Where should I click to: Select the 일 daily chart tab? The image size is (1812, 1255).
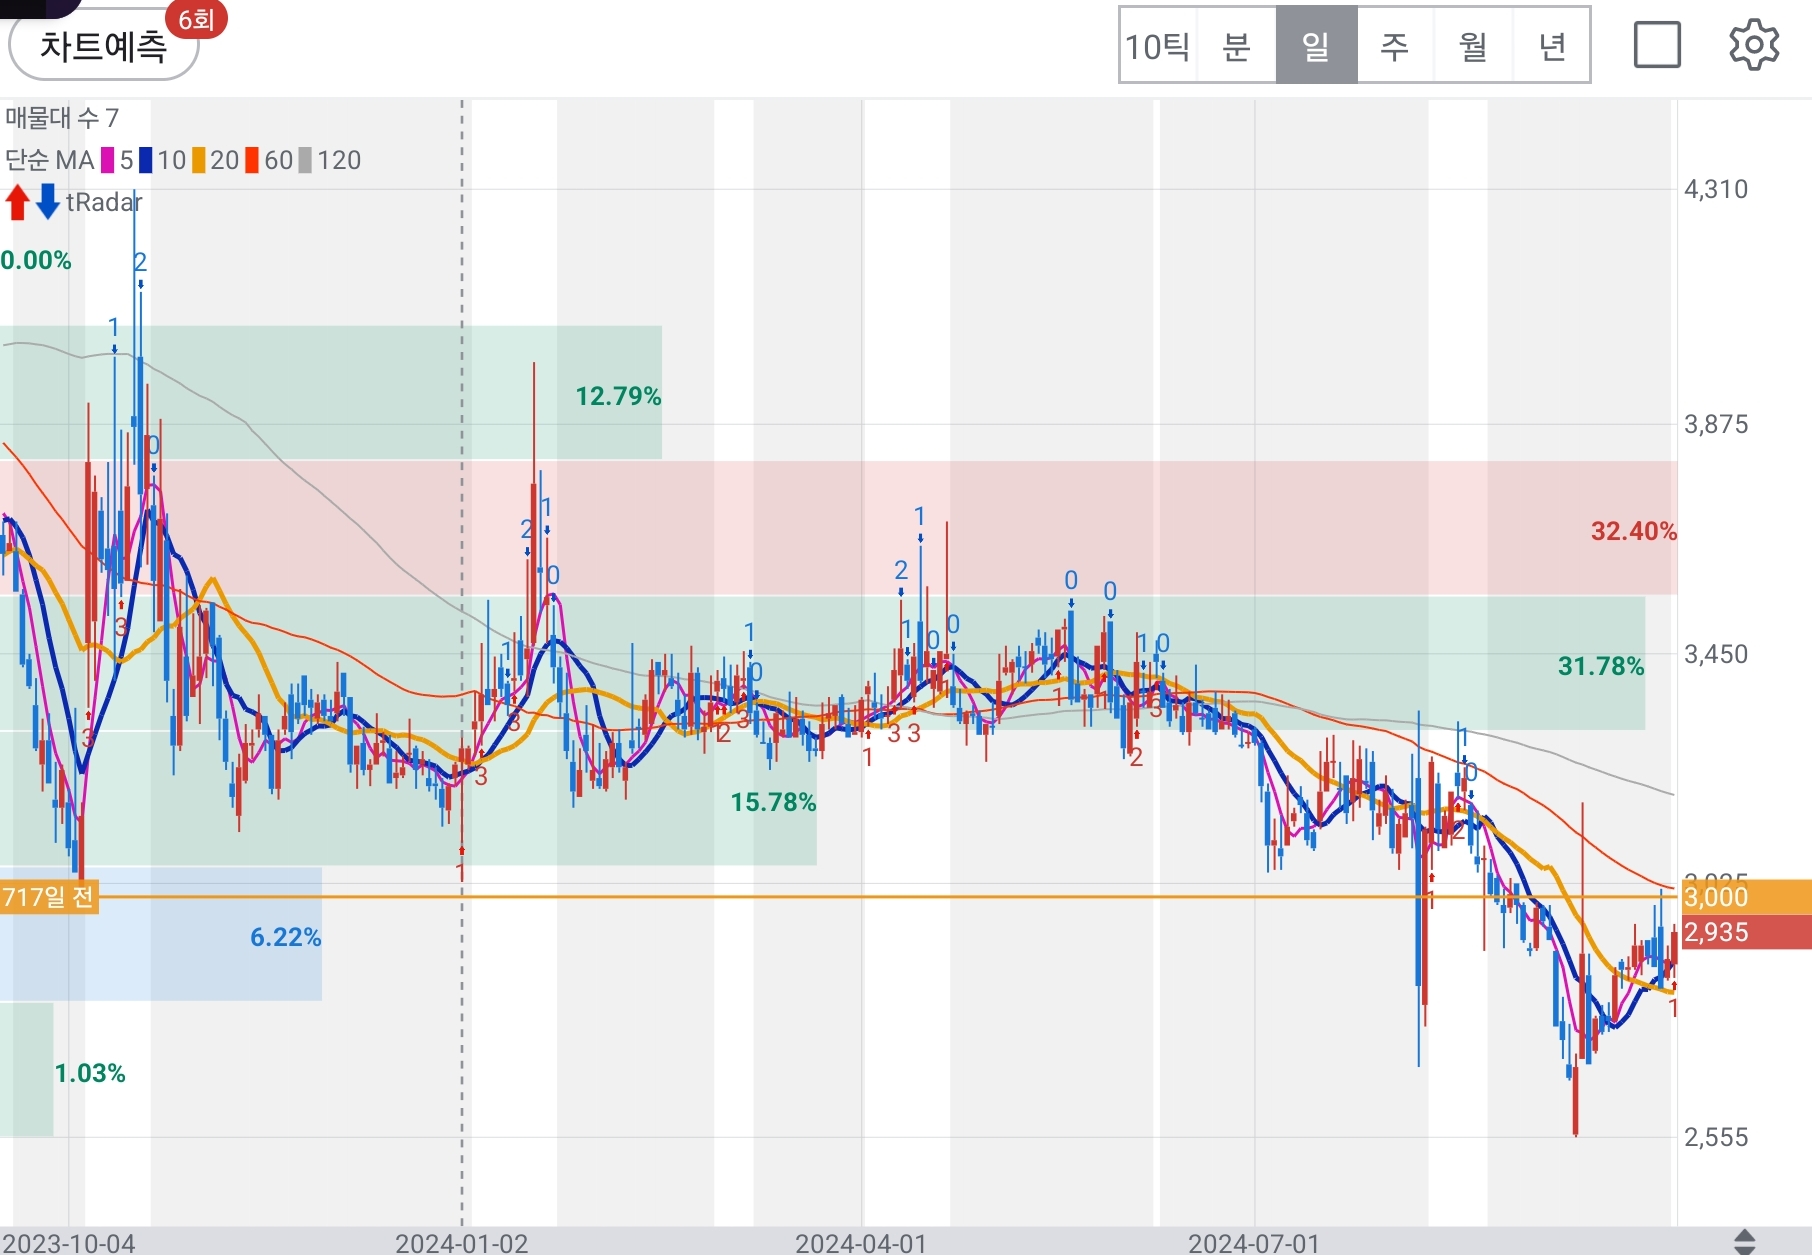pyautogui.click(x=1316, y=46)
